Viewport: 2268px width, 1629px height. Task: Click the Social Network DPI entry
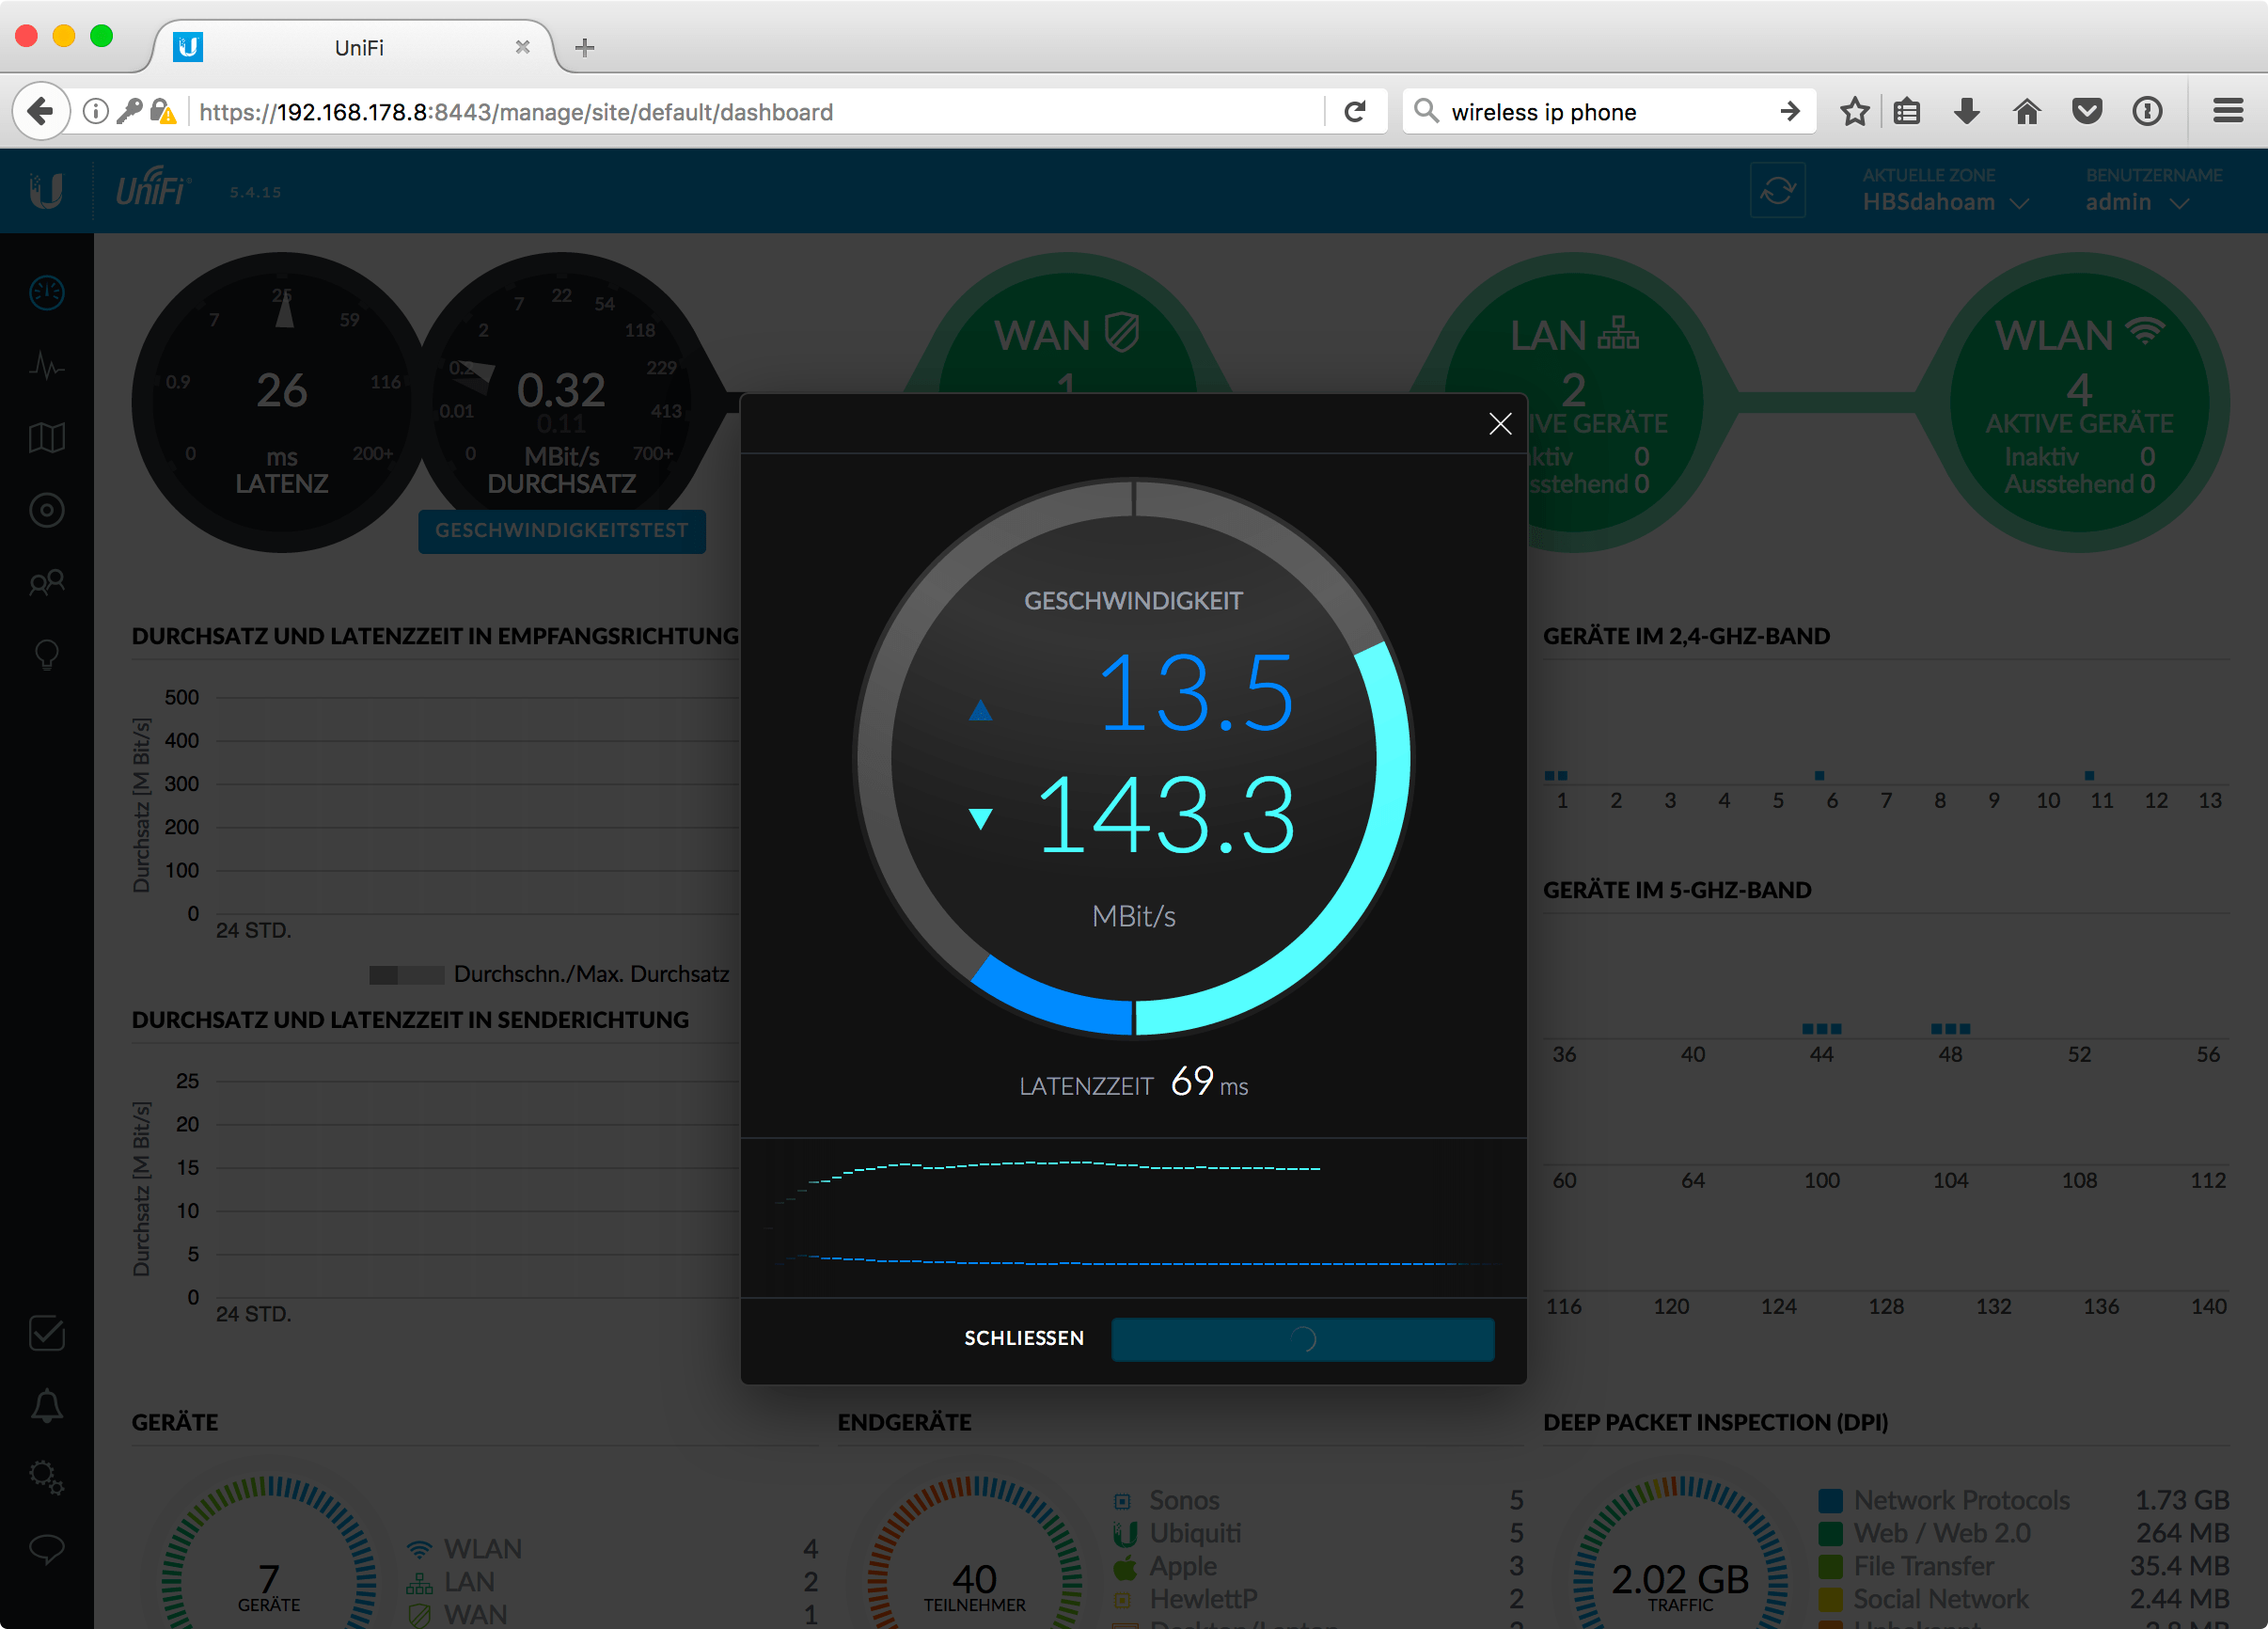coord(2024,1598)
